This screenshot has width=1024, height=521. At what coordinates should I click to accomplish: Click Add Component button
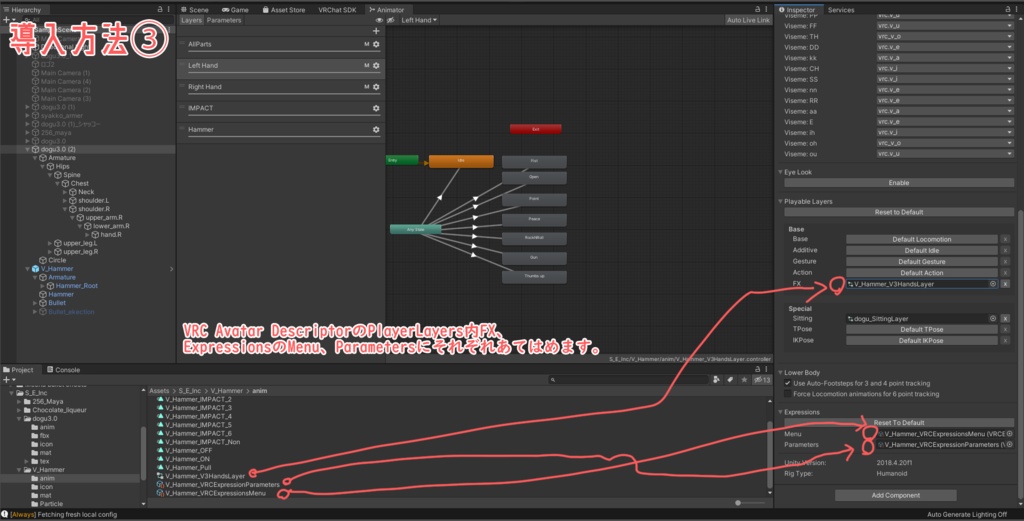pos(895,496)
